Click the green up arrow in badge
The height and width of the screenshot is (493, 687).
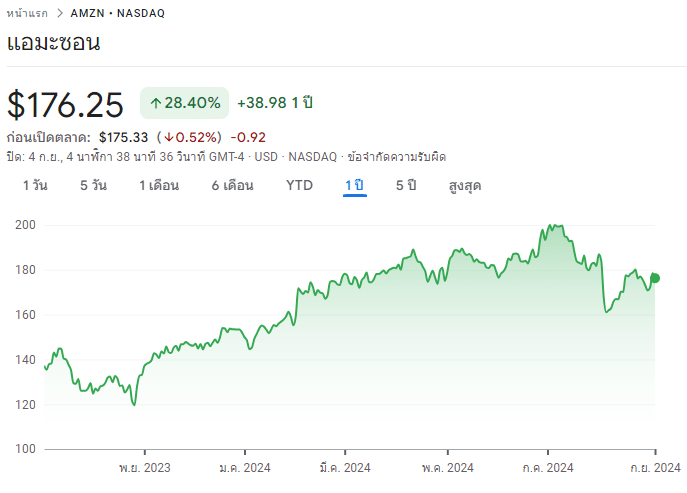(x=156, y=103)
